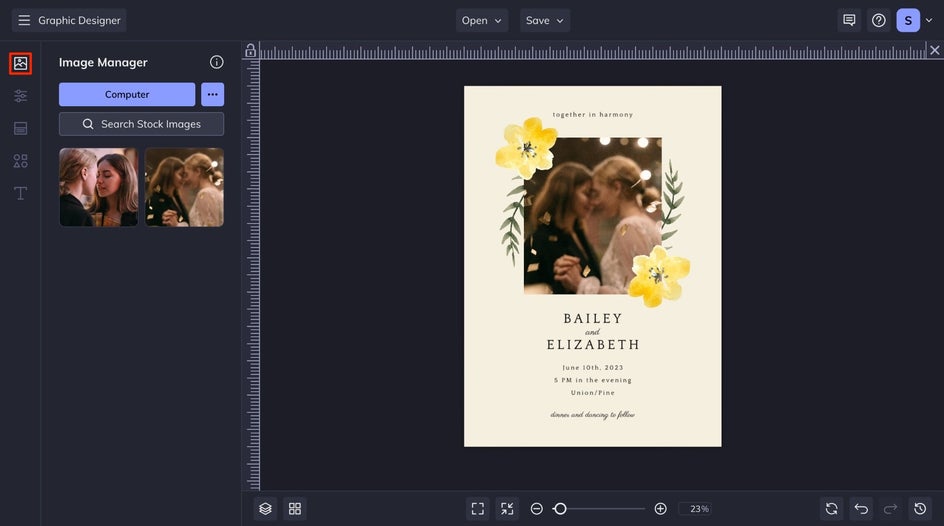Show Image Manager info icon
Image resolution: width=944 pixels, height=526 pixels.
point(217,62)
